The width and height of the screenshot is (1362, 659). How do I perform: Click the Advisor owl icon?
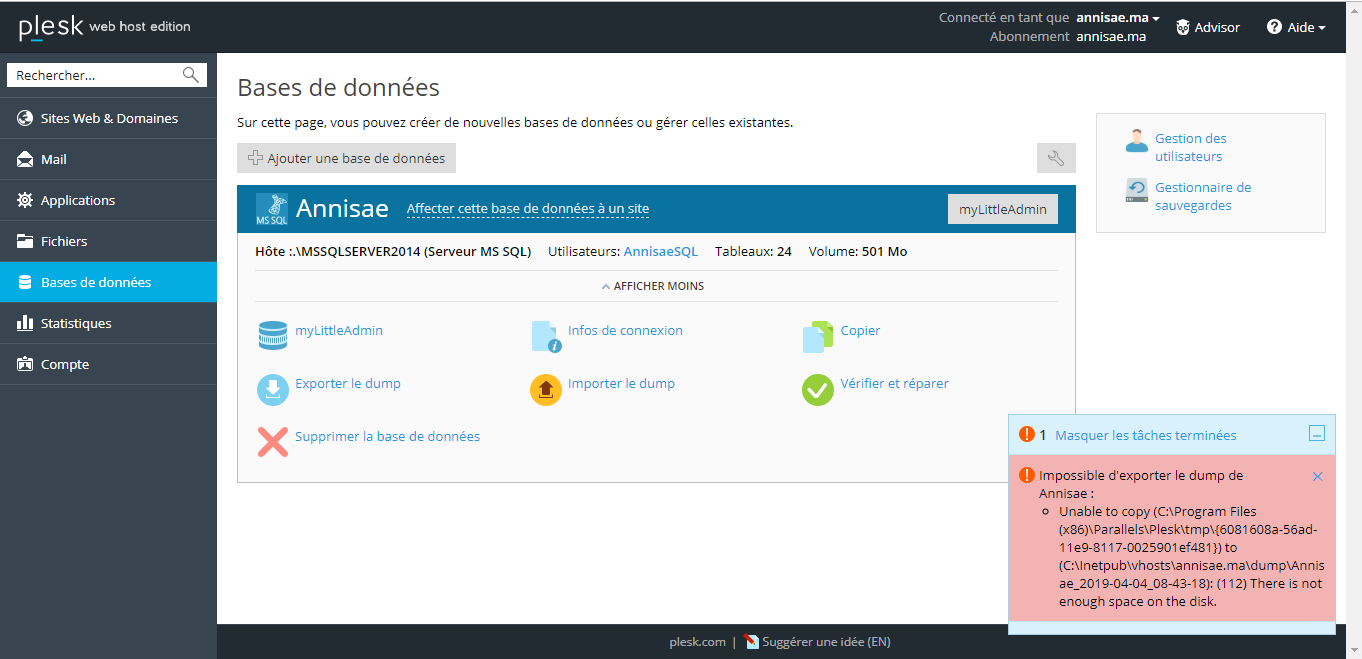click(1182, 27)
